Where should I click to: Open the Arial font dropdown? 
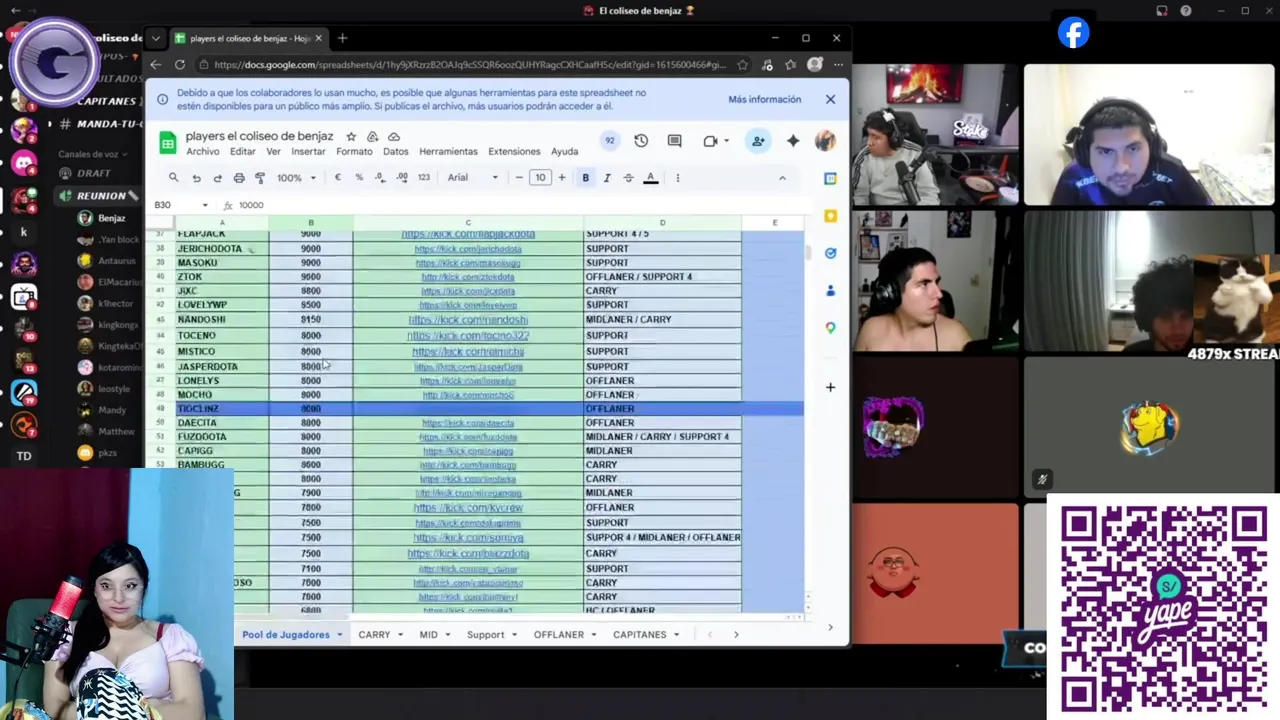pyautogui.click(x=473, y=178)
